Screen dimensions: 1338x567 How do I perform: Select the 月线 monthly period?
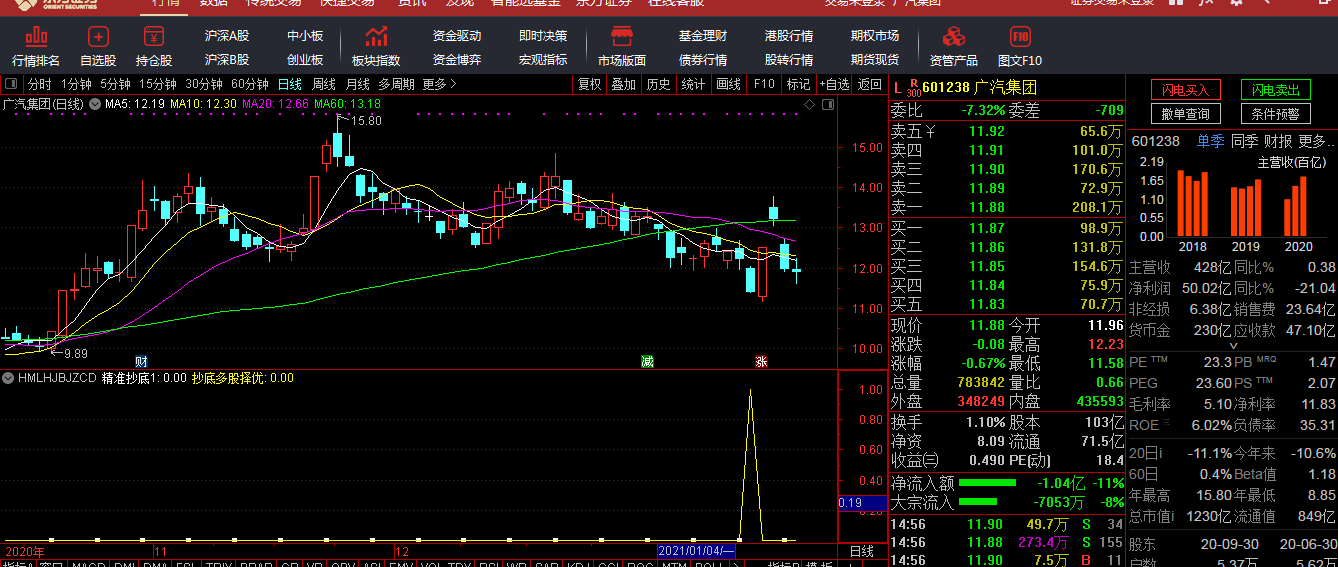point(358,84)
